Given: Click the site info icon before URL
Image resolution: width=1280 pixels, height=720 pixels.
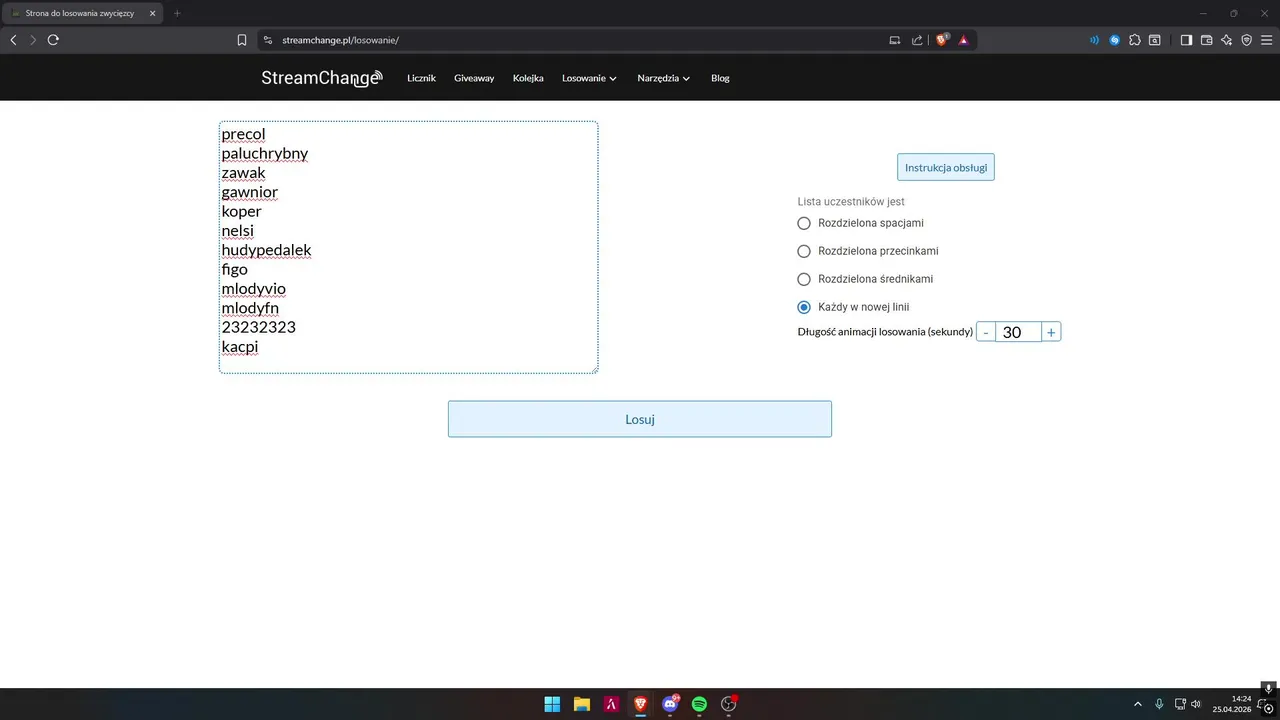Looking at the screenshot, I should (267, 40).
